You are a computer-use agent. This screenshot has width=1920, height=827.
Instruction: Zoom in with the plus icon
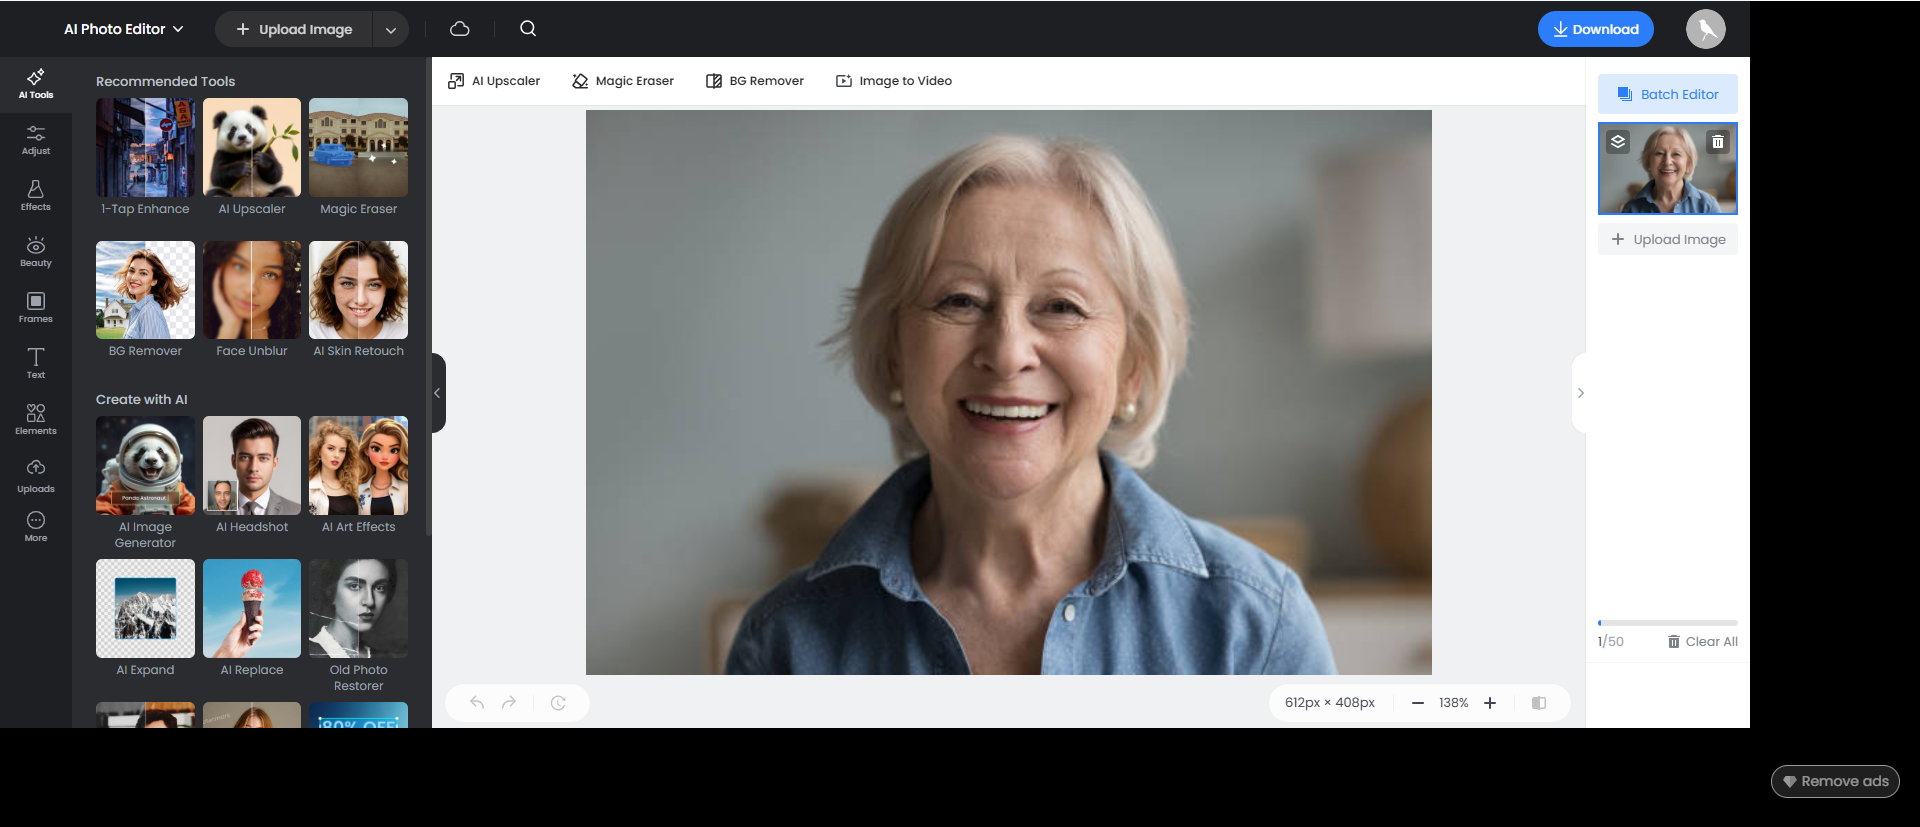coord(1490,703)
